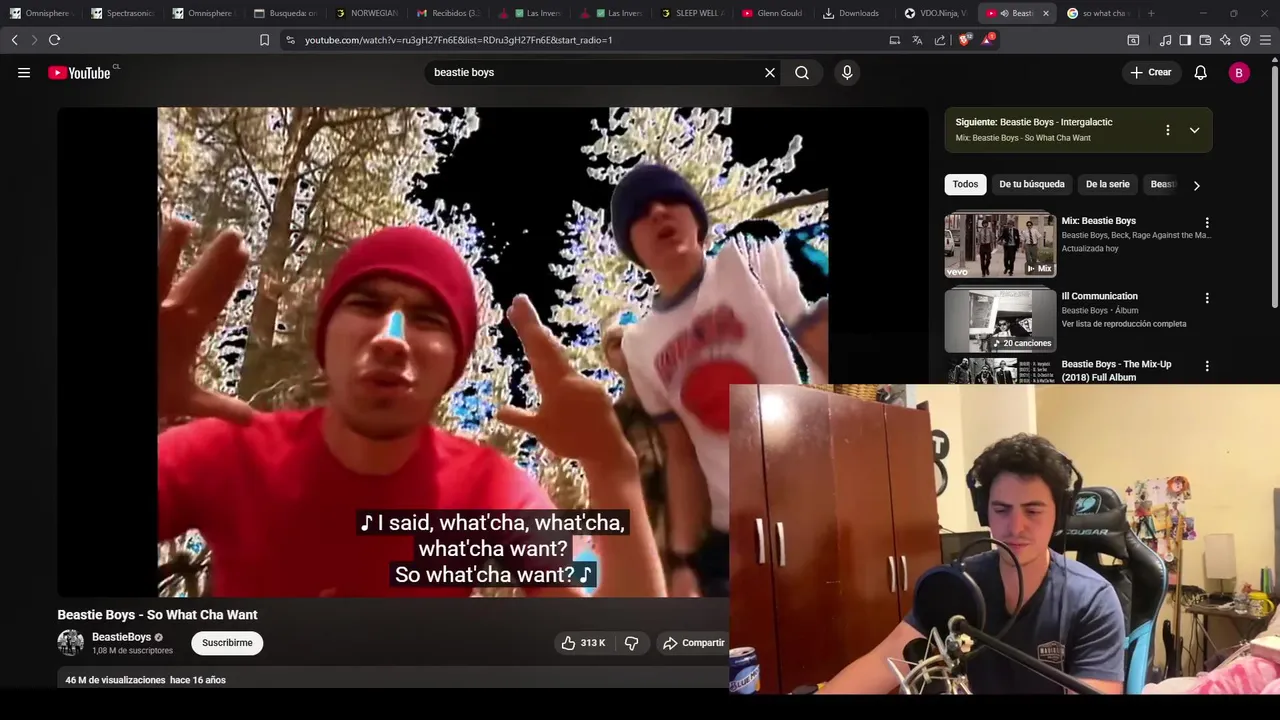Viewport: 1280px width, 720px height.
Task: Open Ill Communication album thumbnail
Action: pyautogui.click(x=1000, y=320)
